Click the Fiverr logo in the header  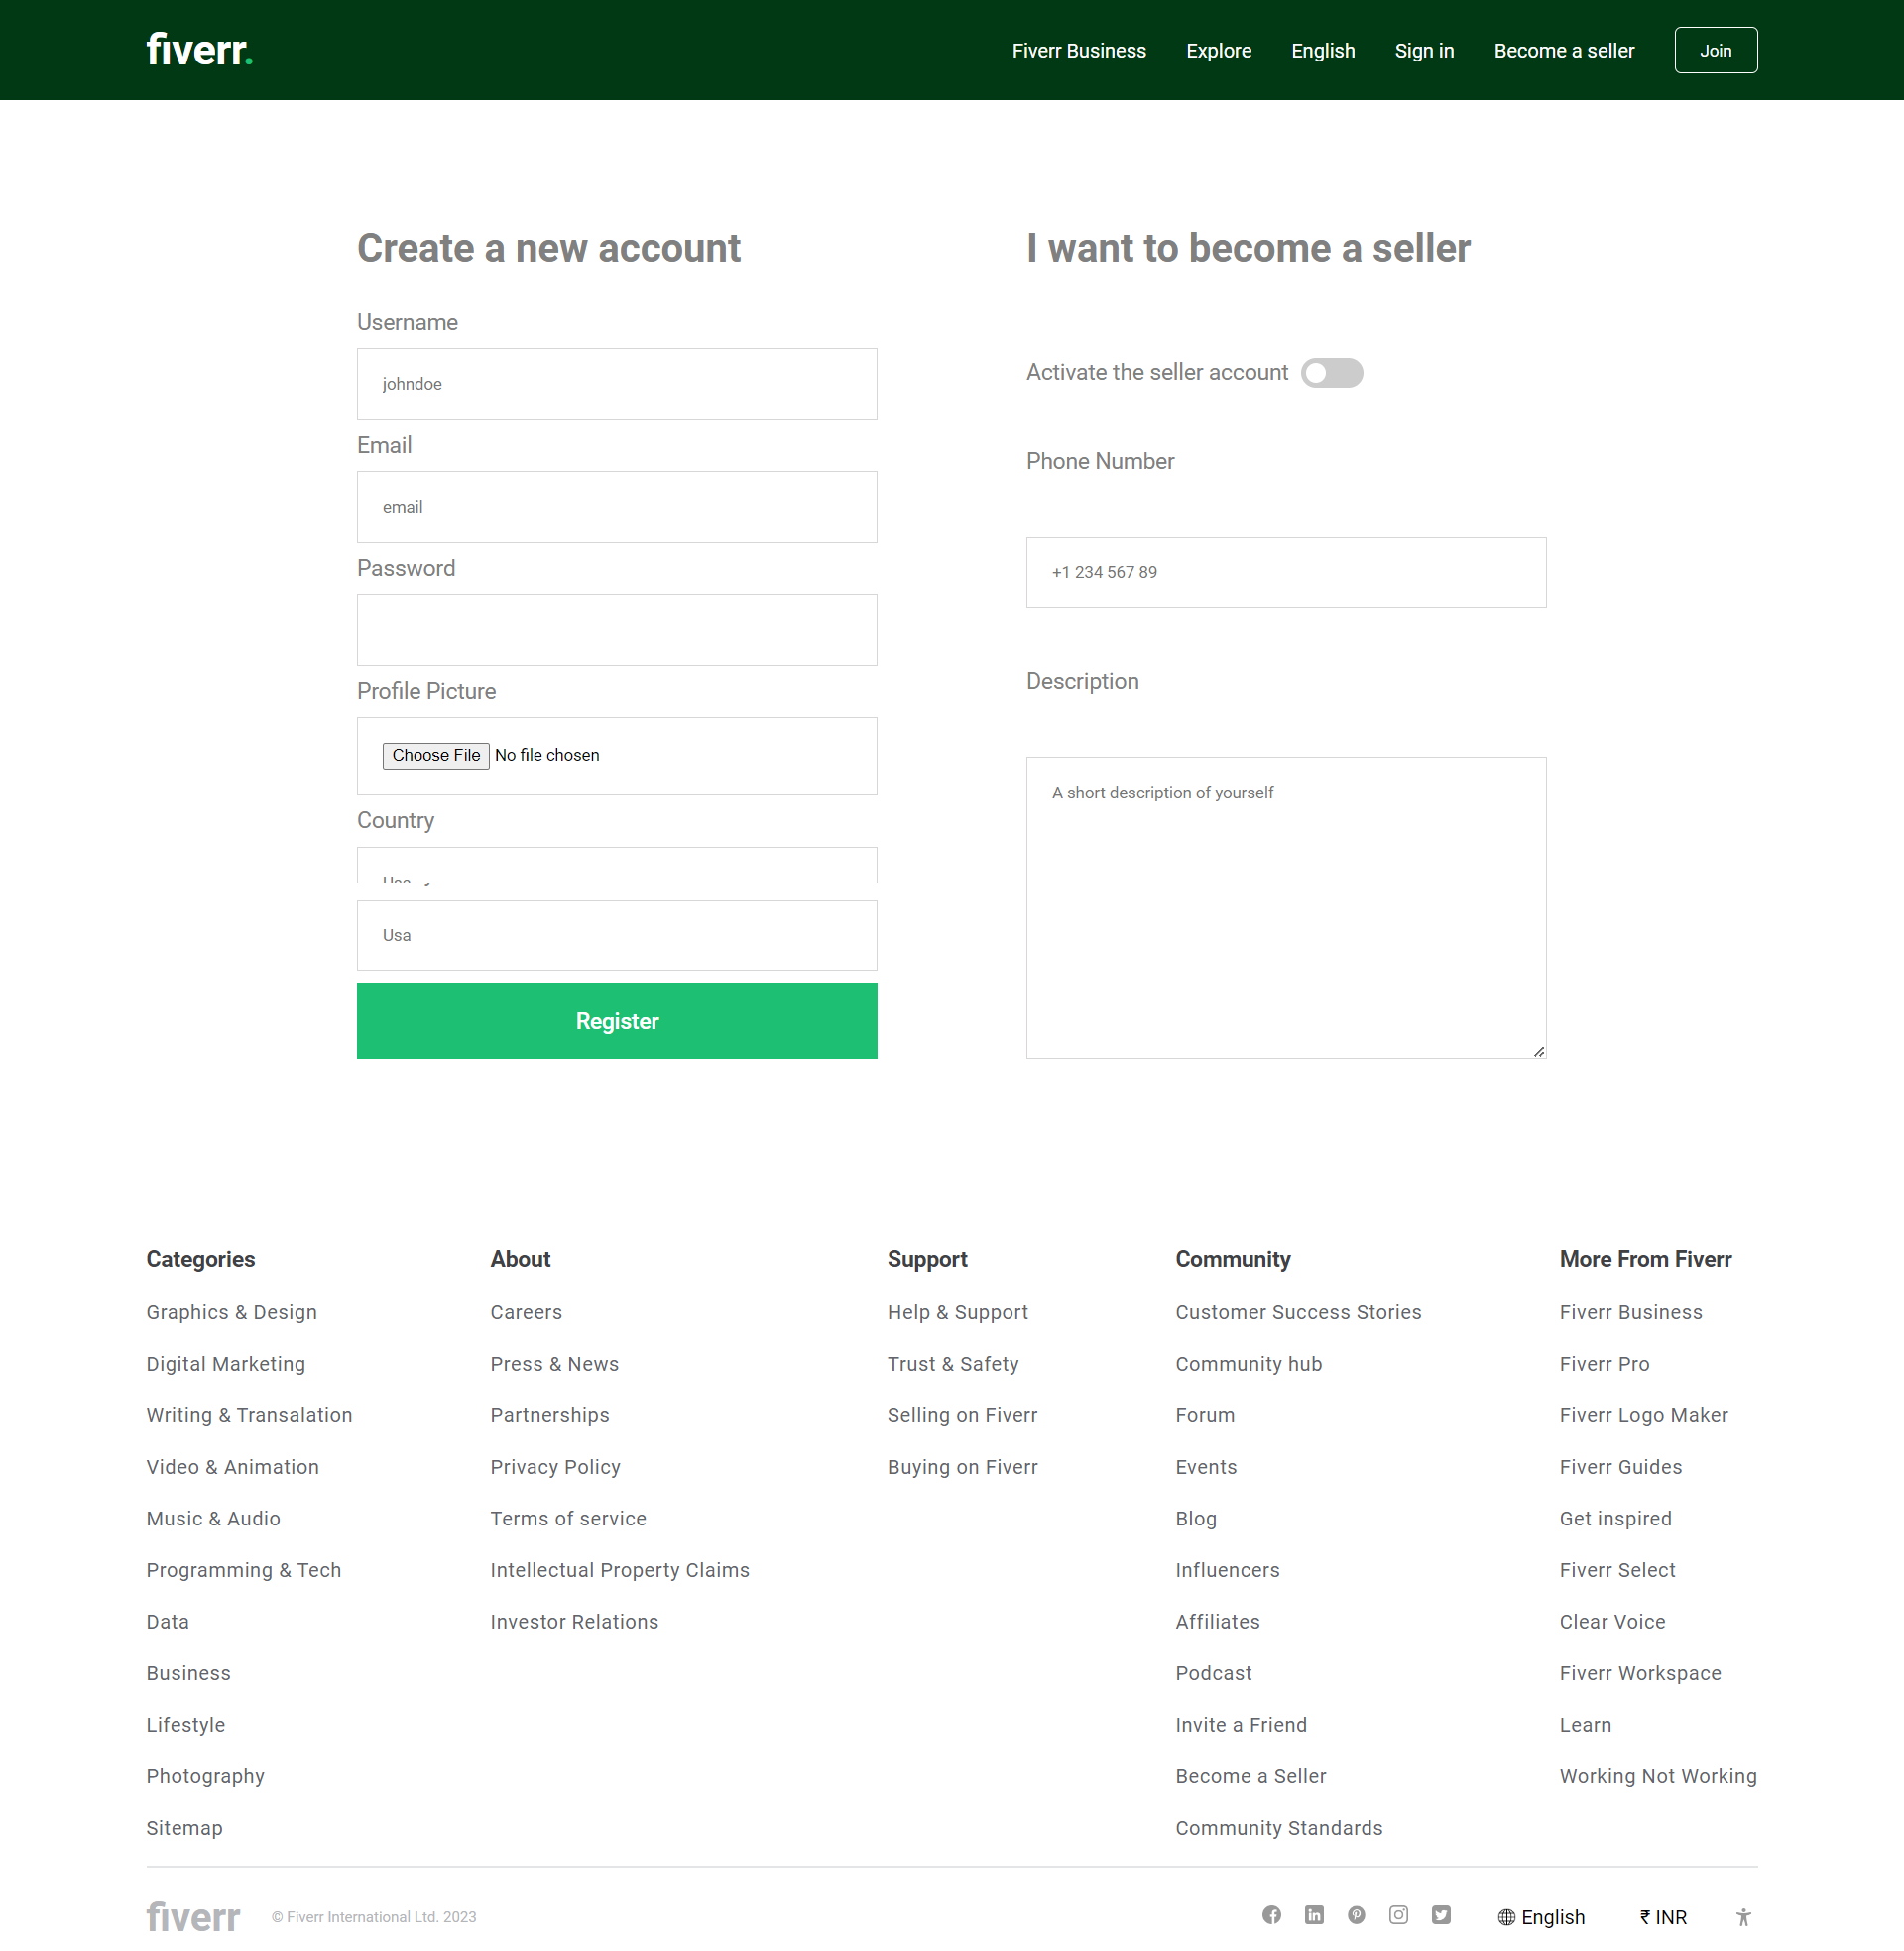click(198, 48)
